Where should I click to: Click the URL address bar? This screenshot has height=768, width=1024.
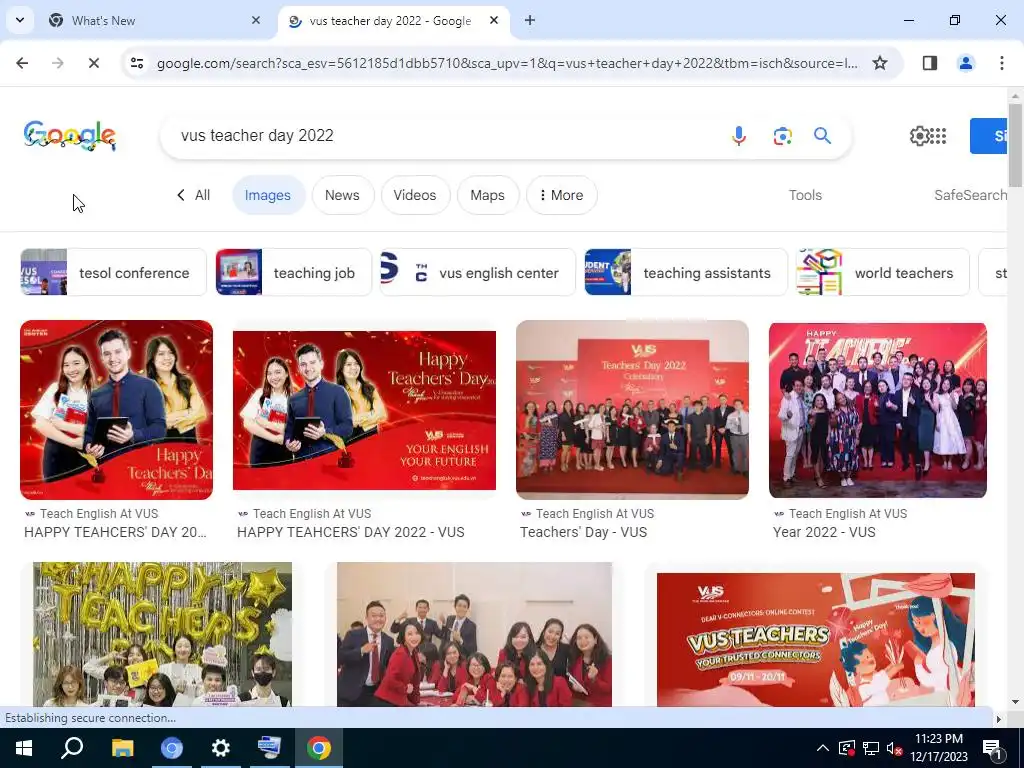[507, 63]
